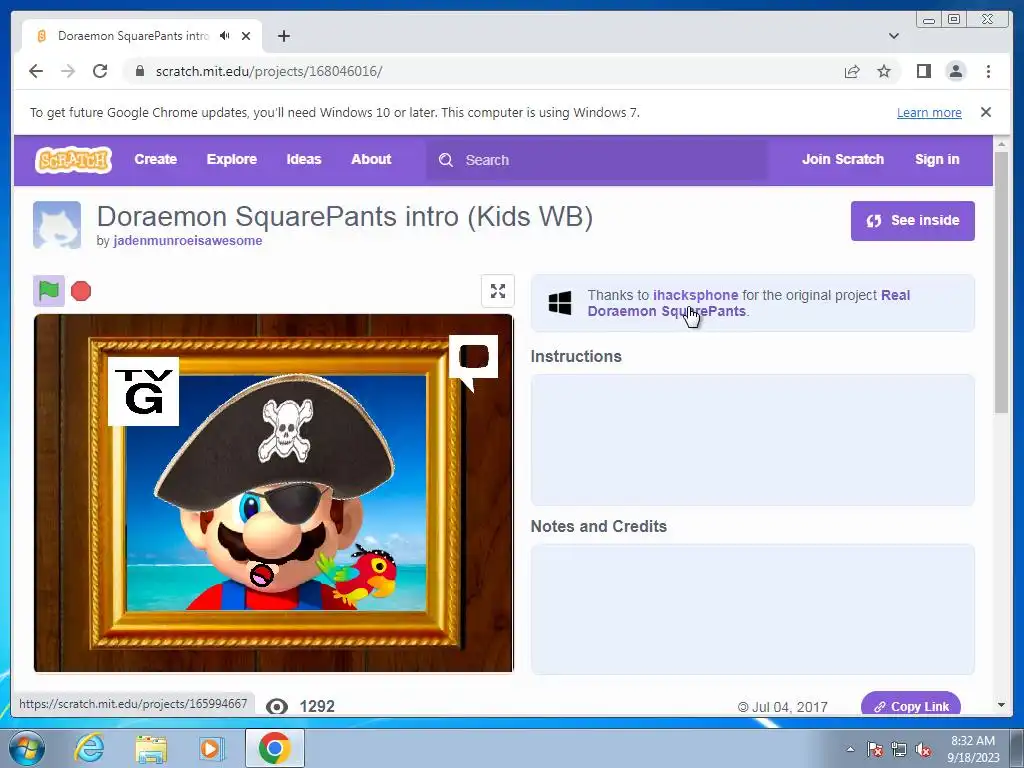Open Action Center flag icon
Viewport: 1024px width, 768px height.
click(x=874, y=749)
